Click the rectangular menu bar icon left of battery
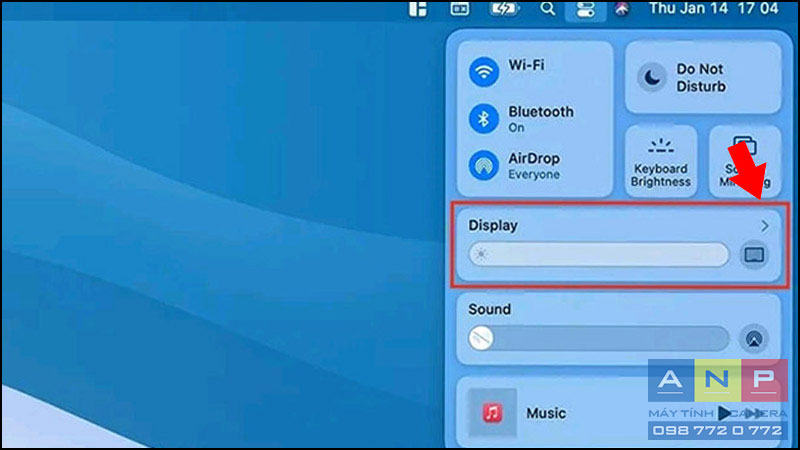The image size is (800, 450). tap(460, 9)
